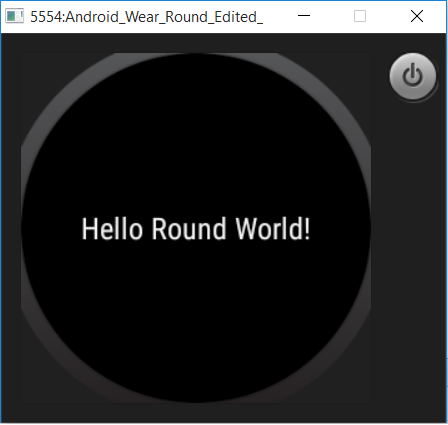The height and width of the screenshot is (425, 448).
Task: Click the dark strip beneath the watch display
Action: [x=223, y=413]
